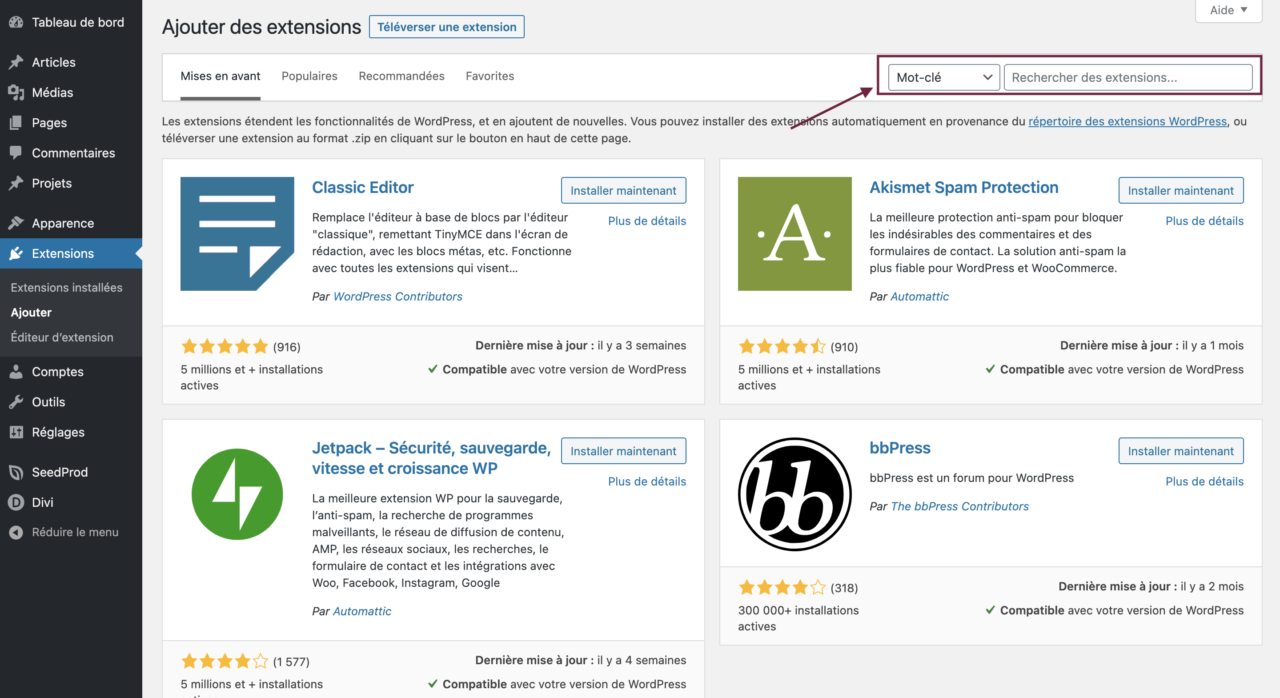The width and height of the screenshot is (1280, 698).
Task: Open Réglages via the settings icon
Action: (x=16, y=432)
